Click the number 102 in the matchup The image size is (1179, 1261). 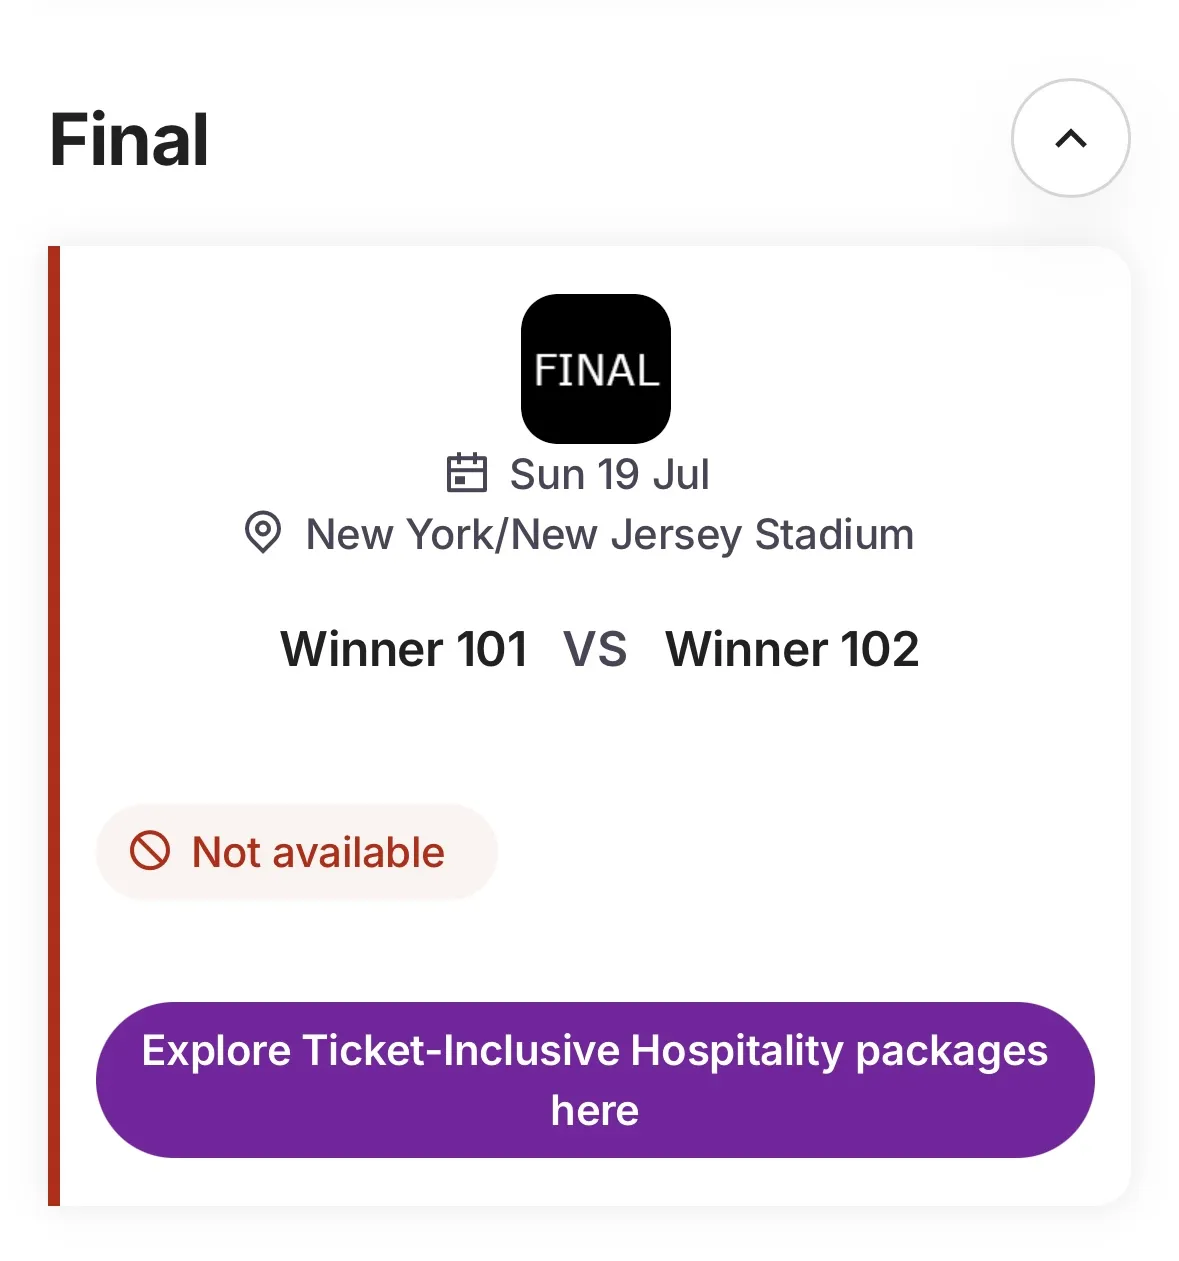pos(880,649)
